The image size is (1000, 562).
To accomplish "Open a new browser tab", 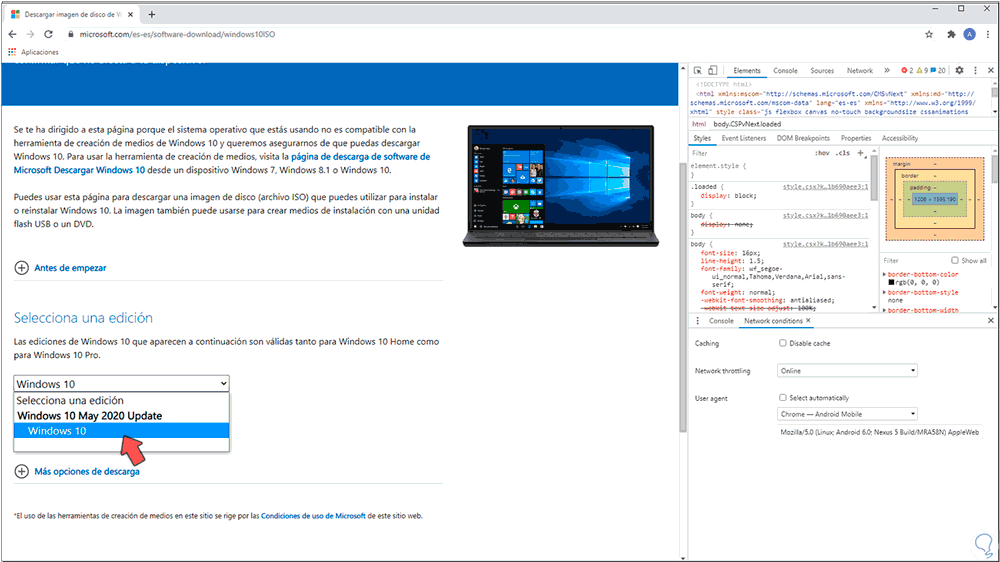I will pos(152,14).
